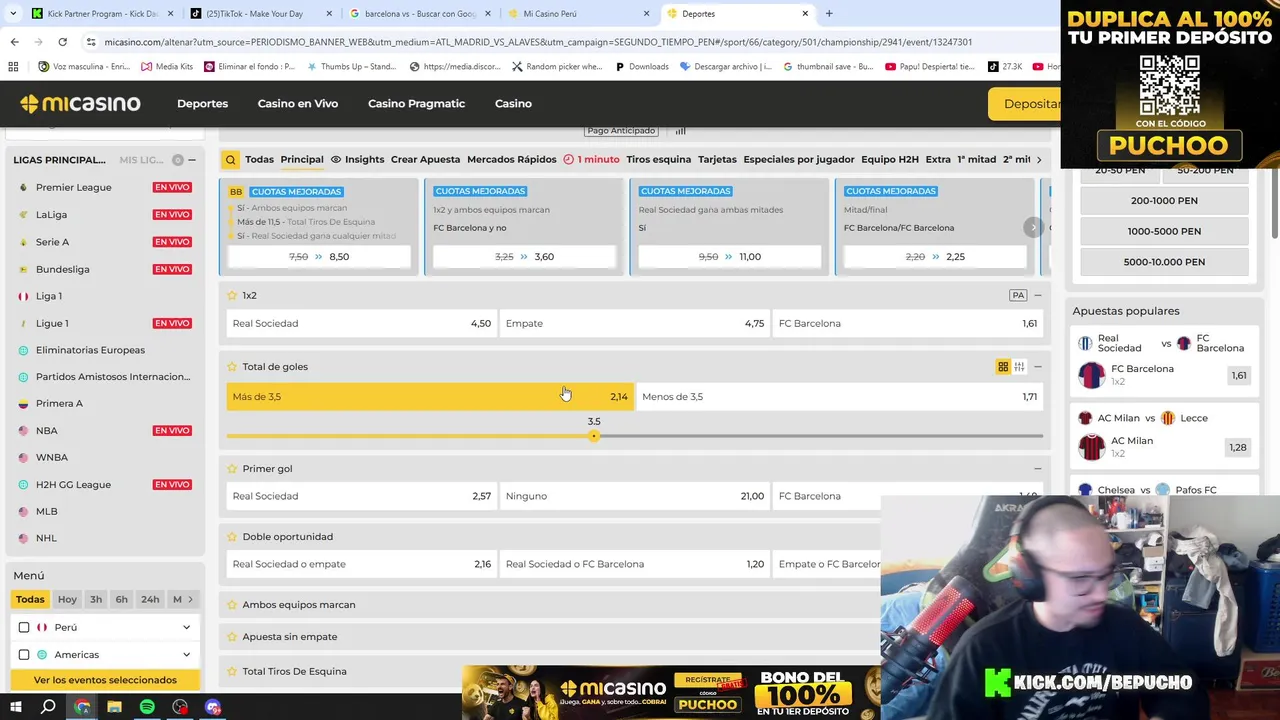Open NBA in leagues list
Image resolution: width=1280 pixels, height=720 pixels.
coord(46,430)
